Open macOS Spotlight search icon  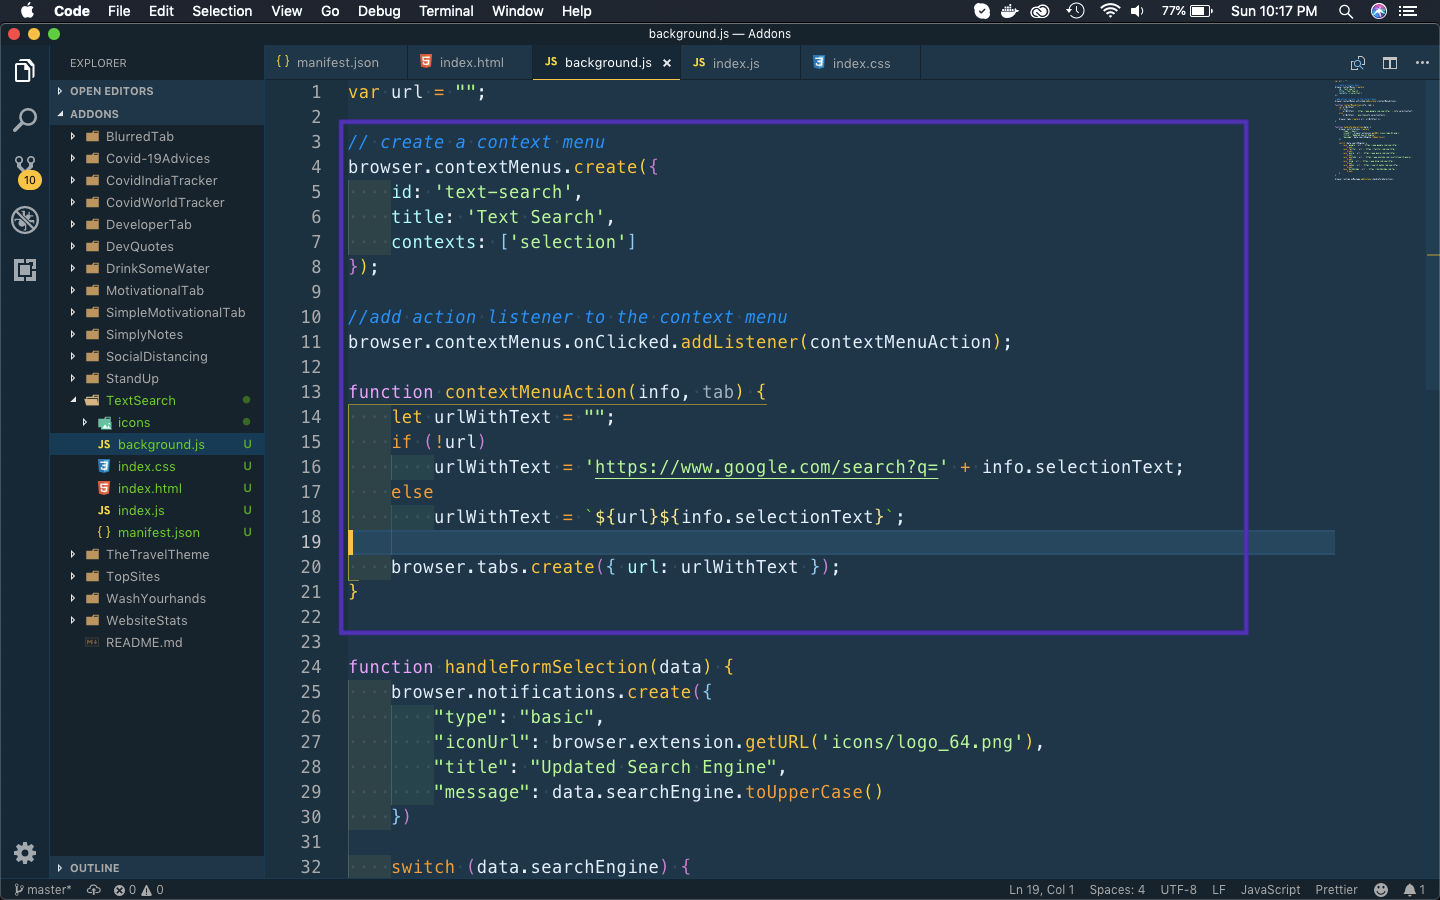click(1346, 11)
